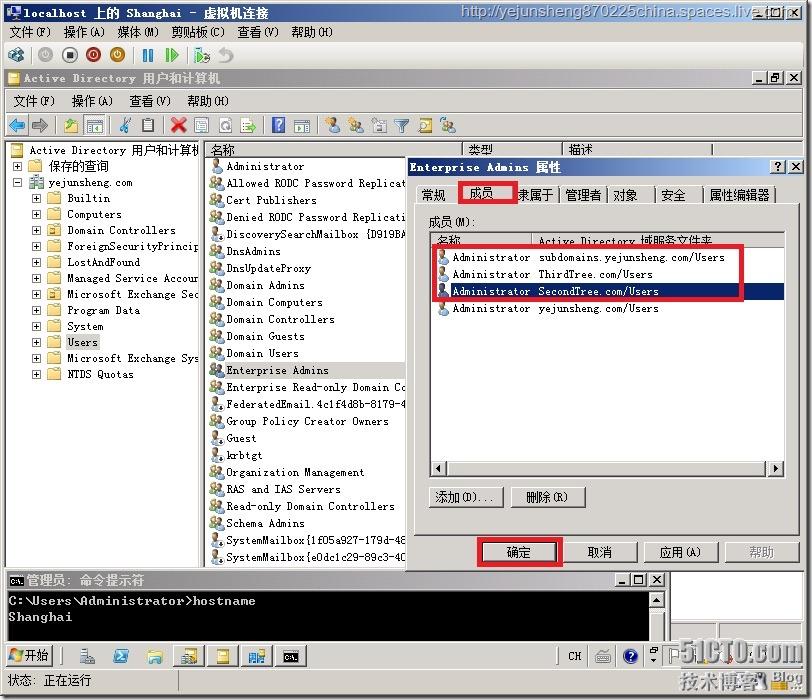Image resolution: width=812 pixels, height=700 pixels.
Task: Click the orange save state power icon
Action: click(x=118, y=55)
